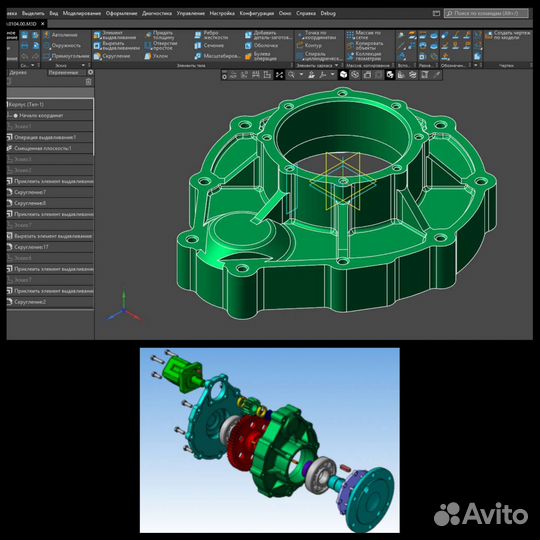Choose Вырезать выдавливанием cut tool
Viewport: 540px width, 540px height.
(116, 46)
